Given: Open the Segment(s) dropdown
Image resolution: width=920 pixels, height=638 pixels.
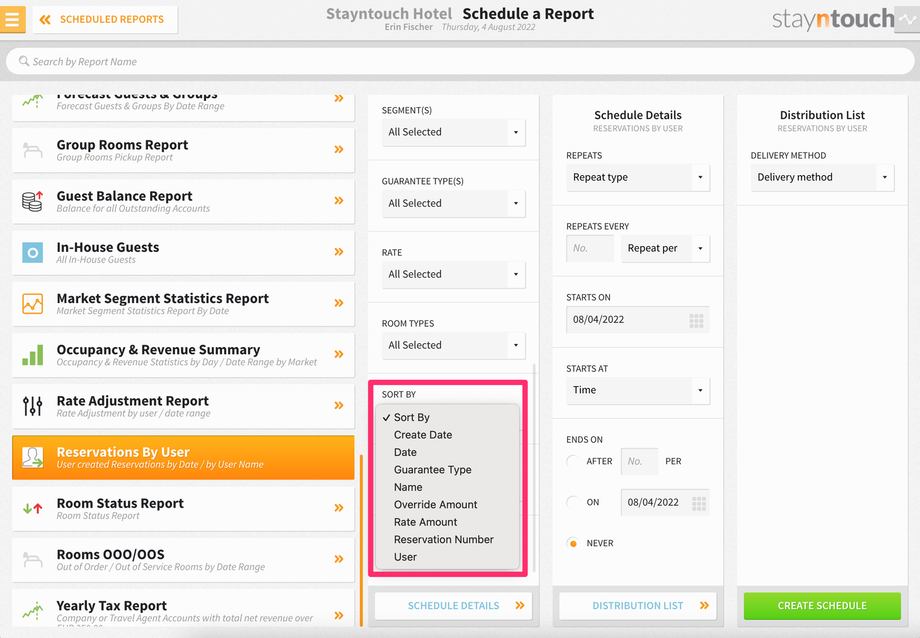Looking at the screenshot, I should pyautogui.click(x=454, y=132).
